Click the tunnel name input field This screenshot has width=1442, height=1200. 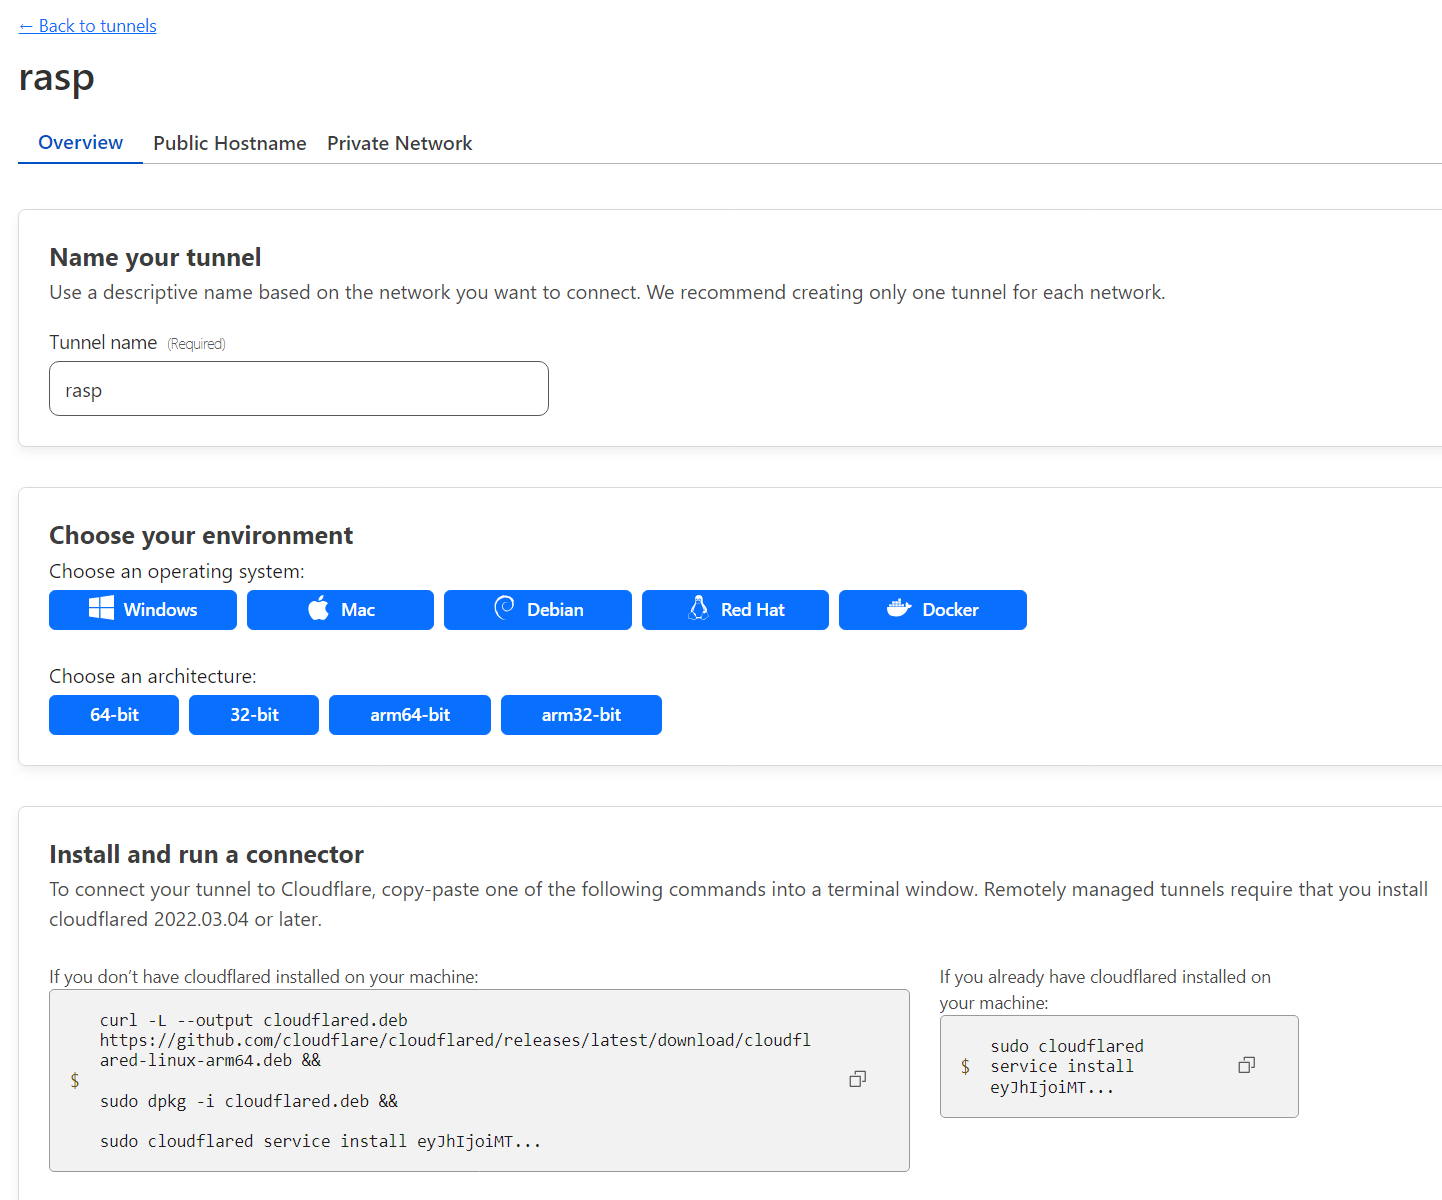tap(298, 388)
